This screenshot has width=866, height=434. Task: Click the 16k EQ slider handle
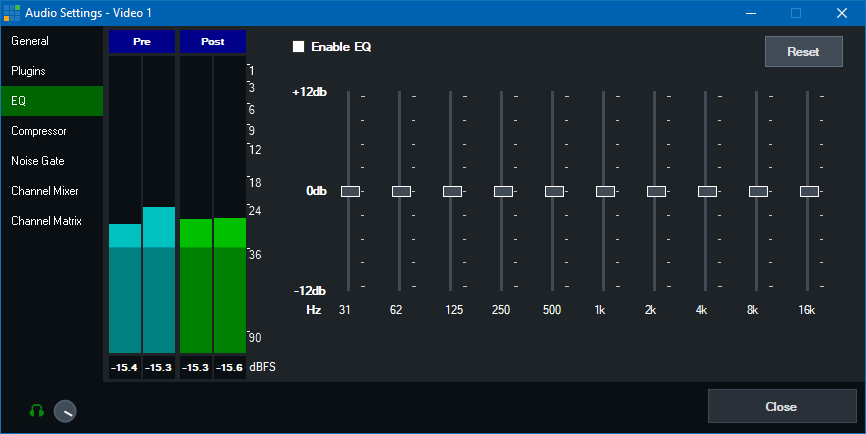coord(809,191)
